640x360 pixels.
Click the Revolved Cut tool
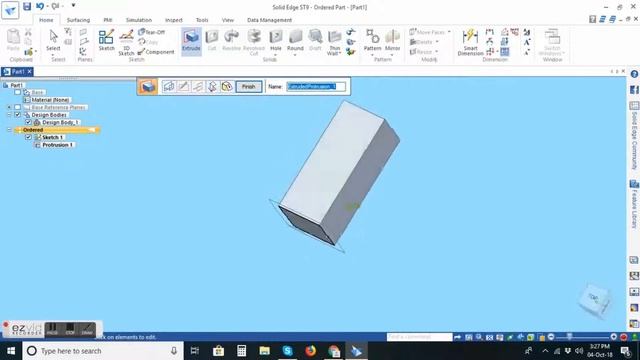(x=253, y=42)
